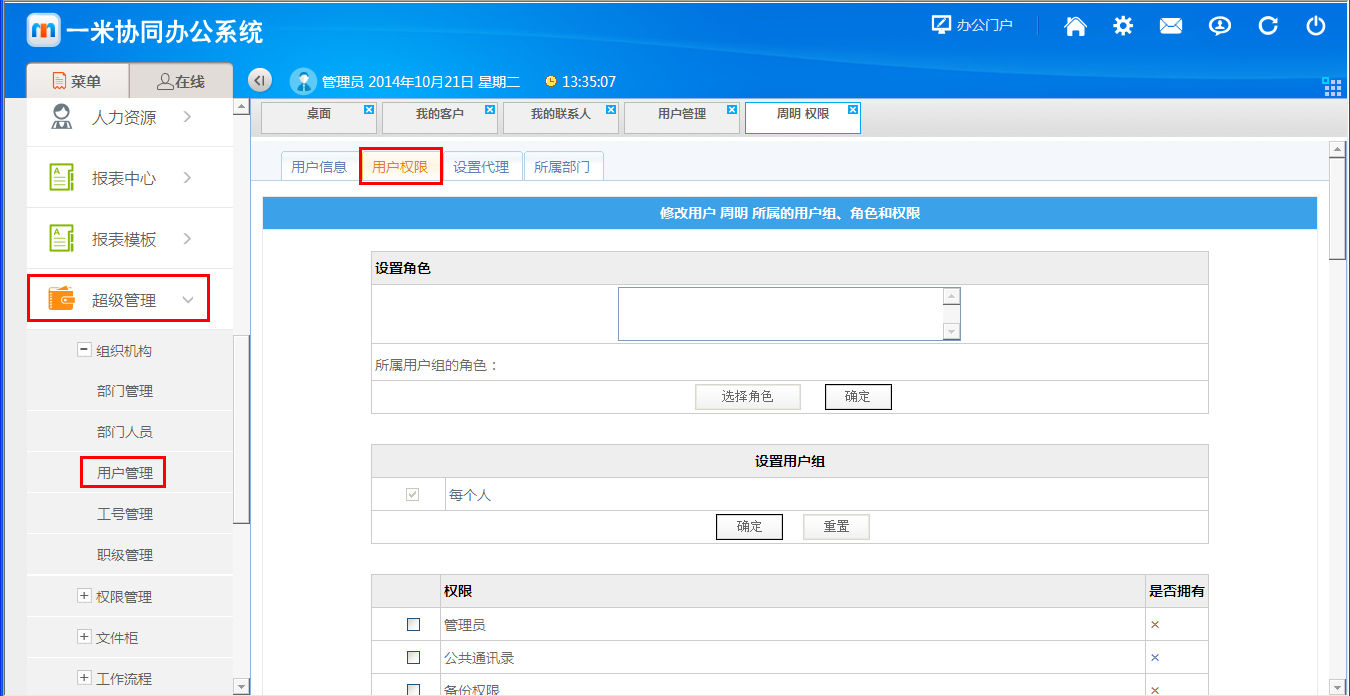Open 用户管理 in the sidebar
Image resolution: width=1350 pixels, height=696 pixels.
tap(125, 473)
